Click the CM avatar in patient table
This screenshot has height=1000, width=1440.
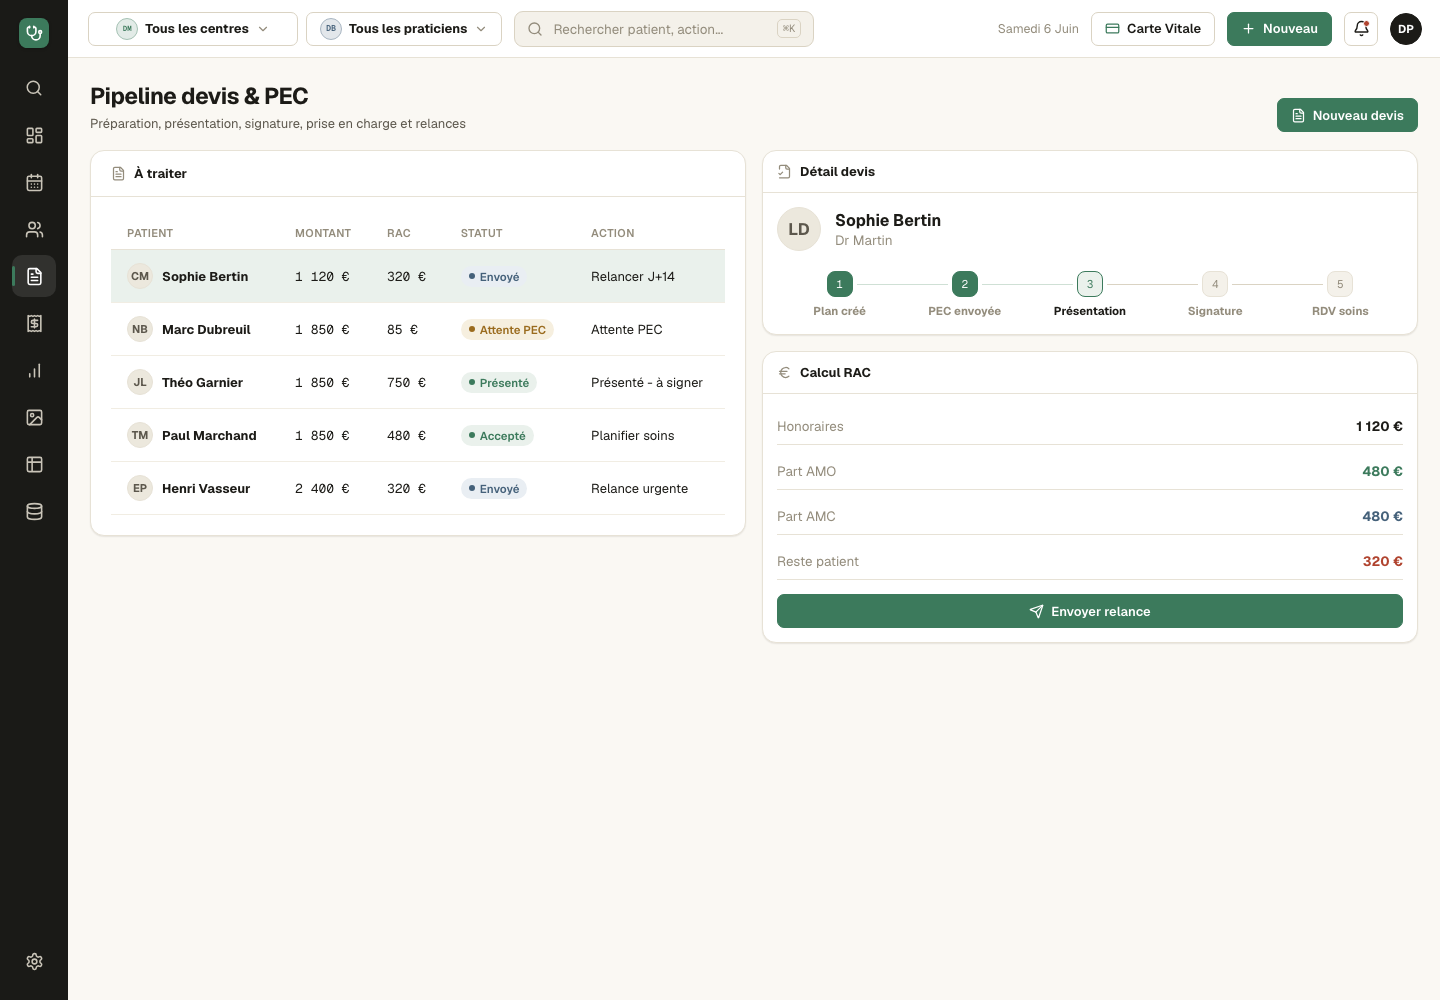[x=140, y=276]
